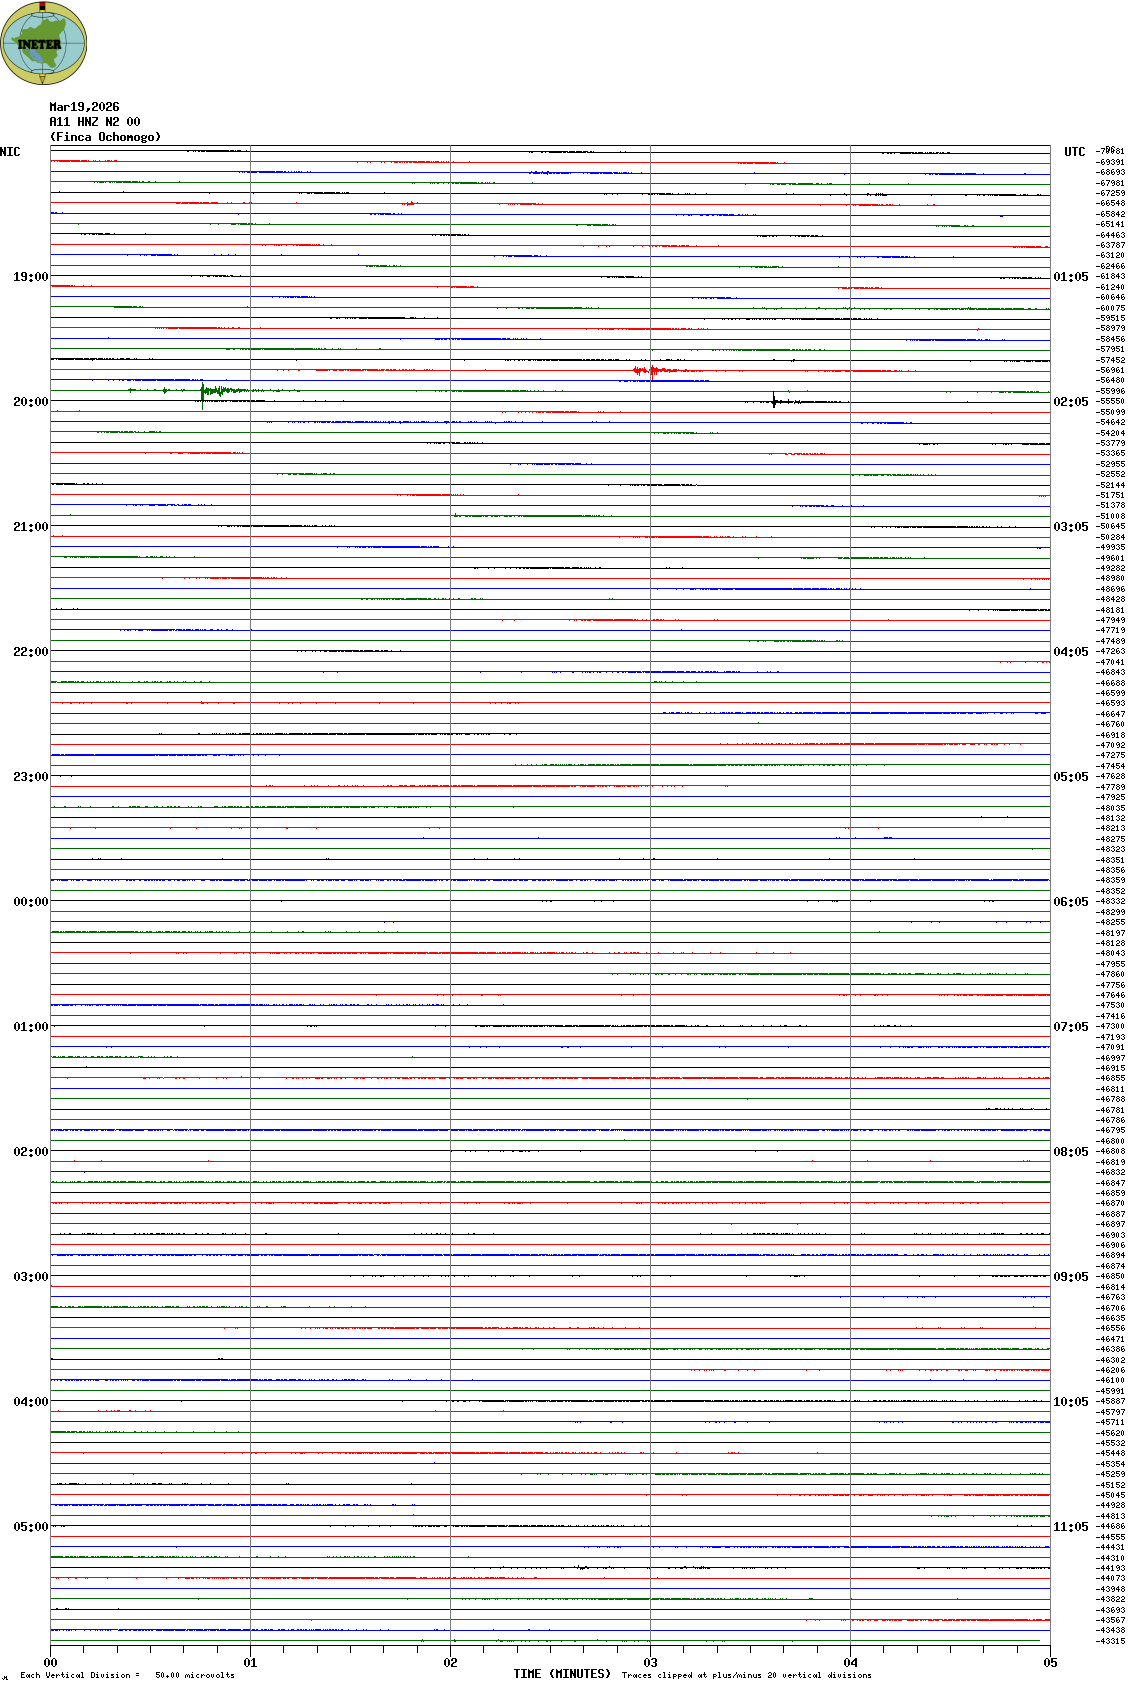1130x1689 pixels.
Task: Click the NIC local time header
Action: (10, 152)
